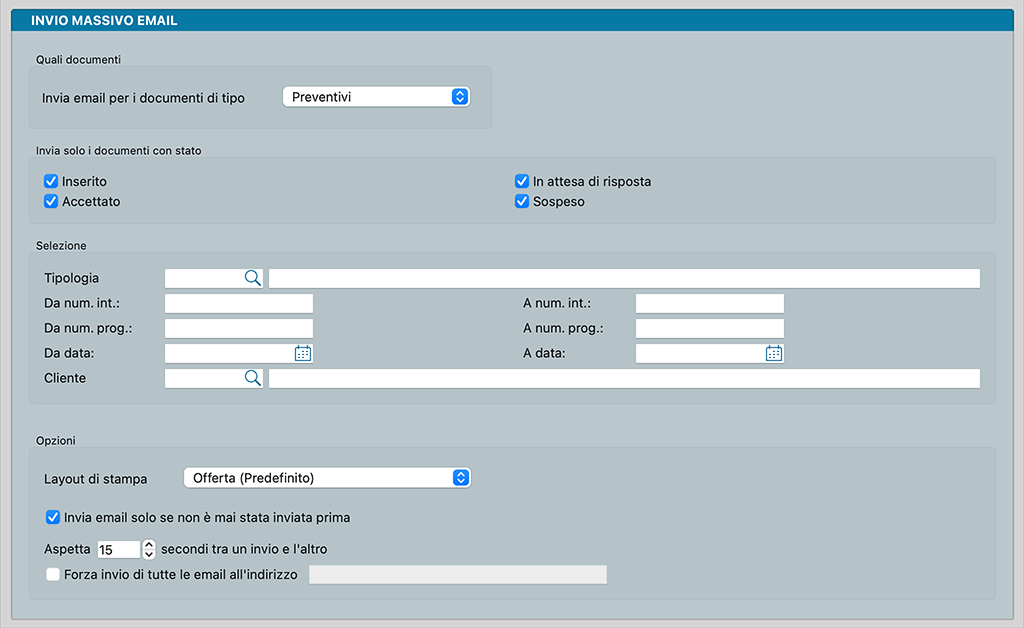Open the Preventivi document type dropdown

(x=376, y=97)
